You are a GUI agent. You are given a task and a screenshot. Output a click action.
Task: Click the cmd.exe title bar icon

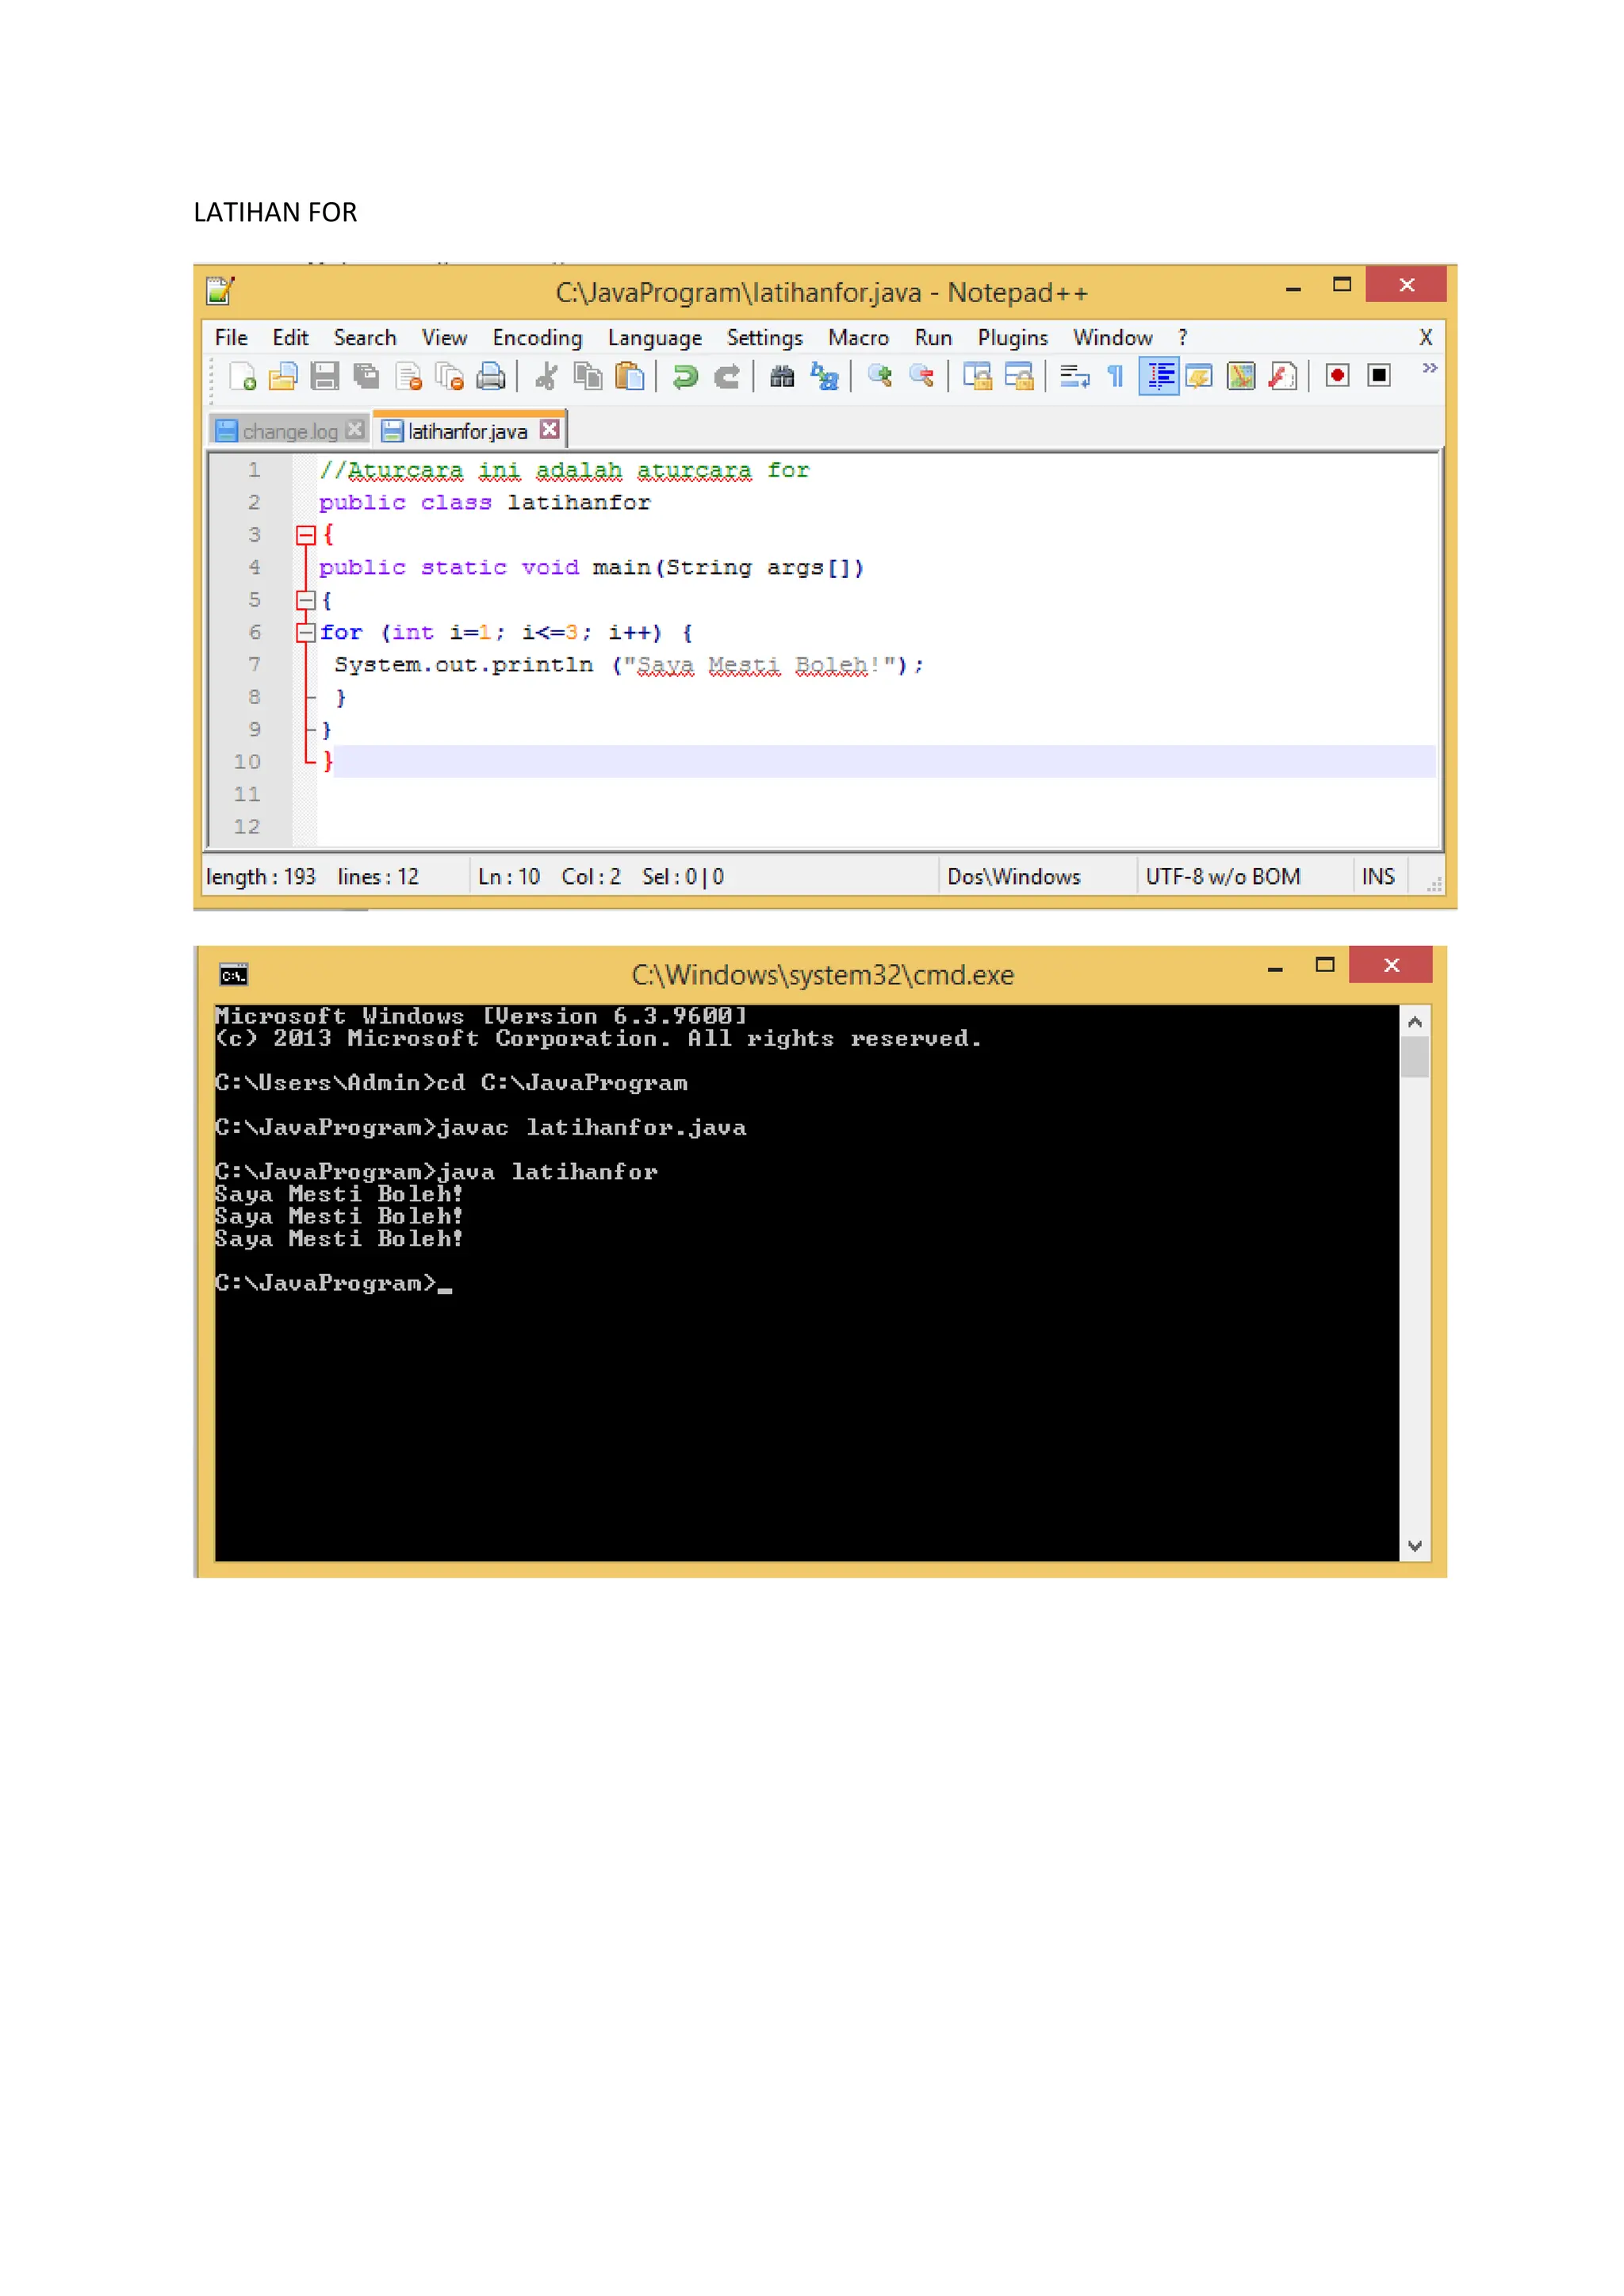click(x=234, y=976)
